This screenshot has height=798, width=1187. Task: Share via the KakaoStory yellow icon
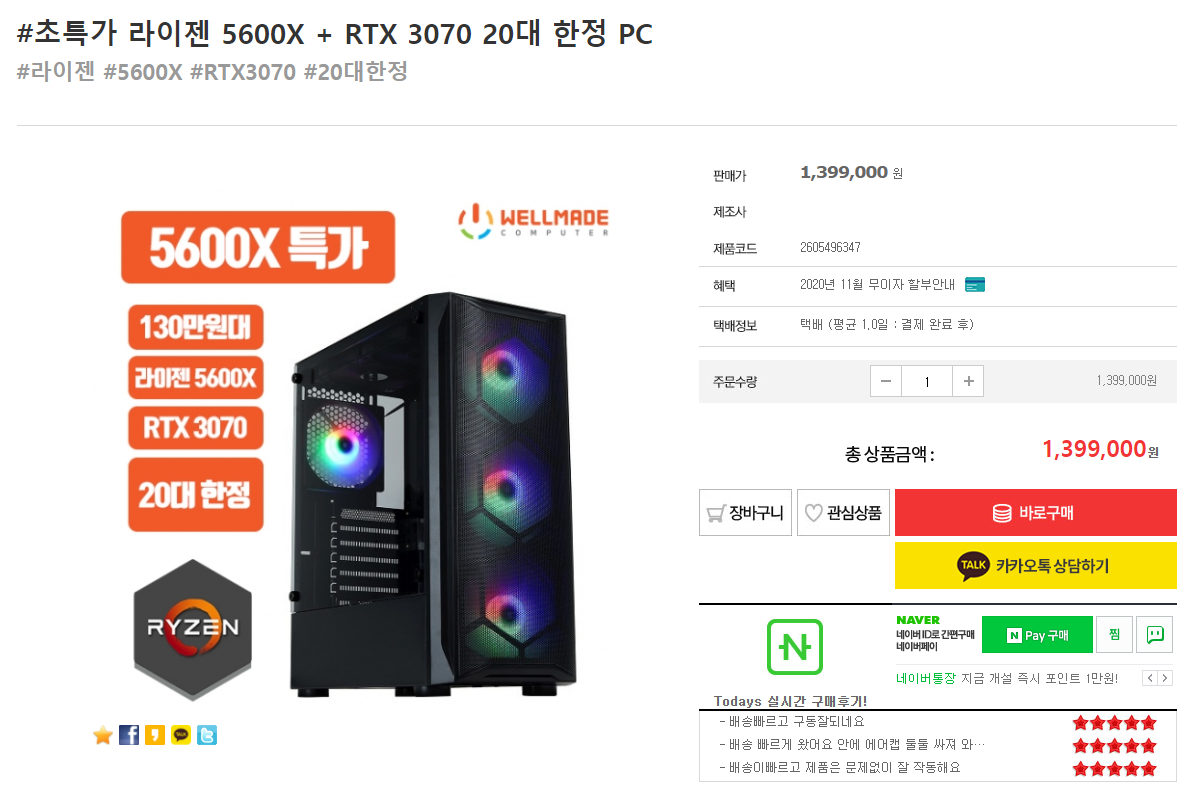tap(154, 735)
